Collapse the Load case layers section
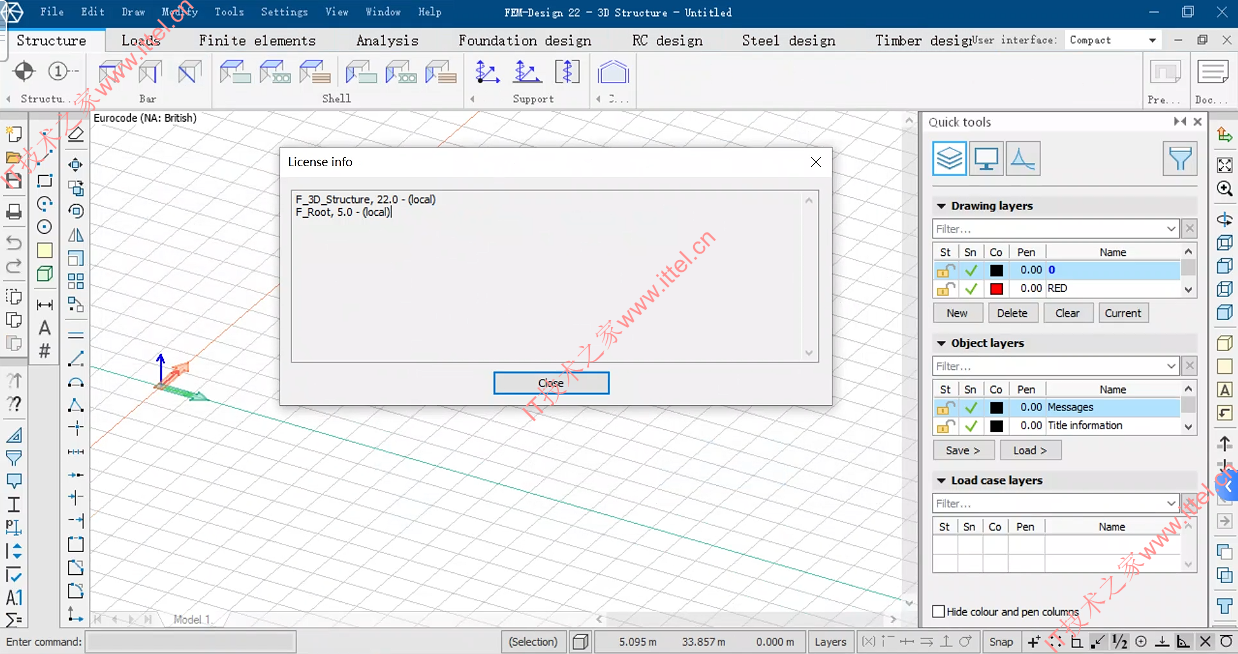1238x654 pixels. pos(941,480)
